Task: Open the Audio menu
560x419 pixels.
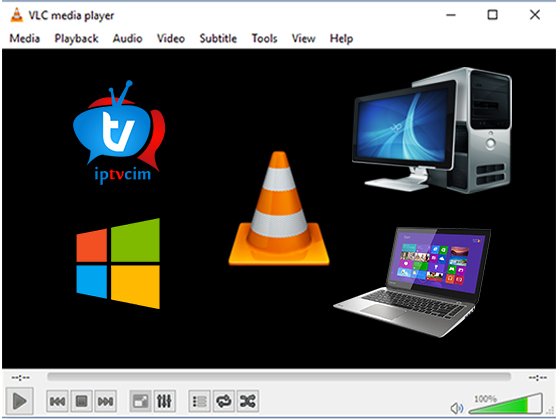Action: pyautogui.click(x=128, y=38)
